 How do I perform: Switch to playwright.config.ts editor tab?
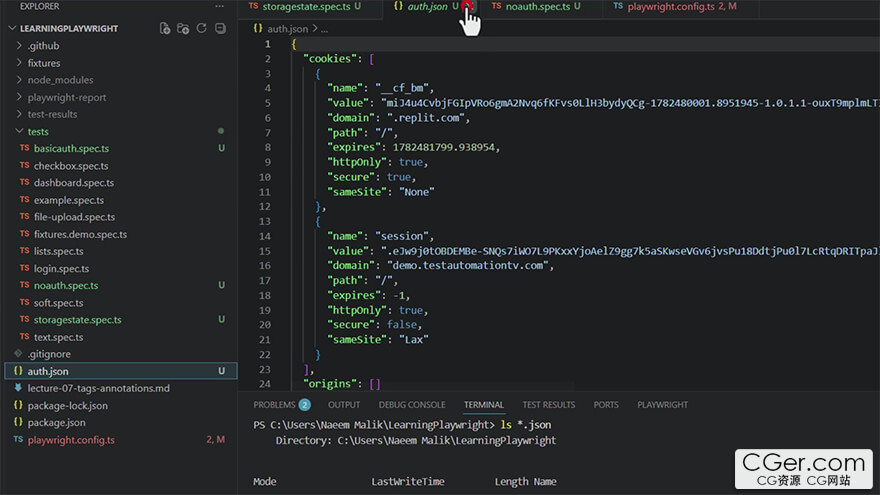pyautogui.click(x=671, y=7)
